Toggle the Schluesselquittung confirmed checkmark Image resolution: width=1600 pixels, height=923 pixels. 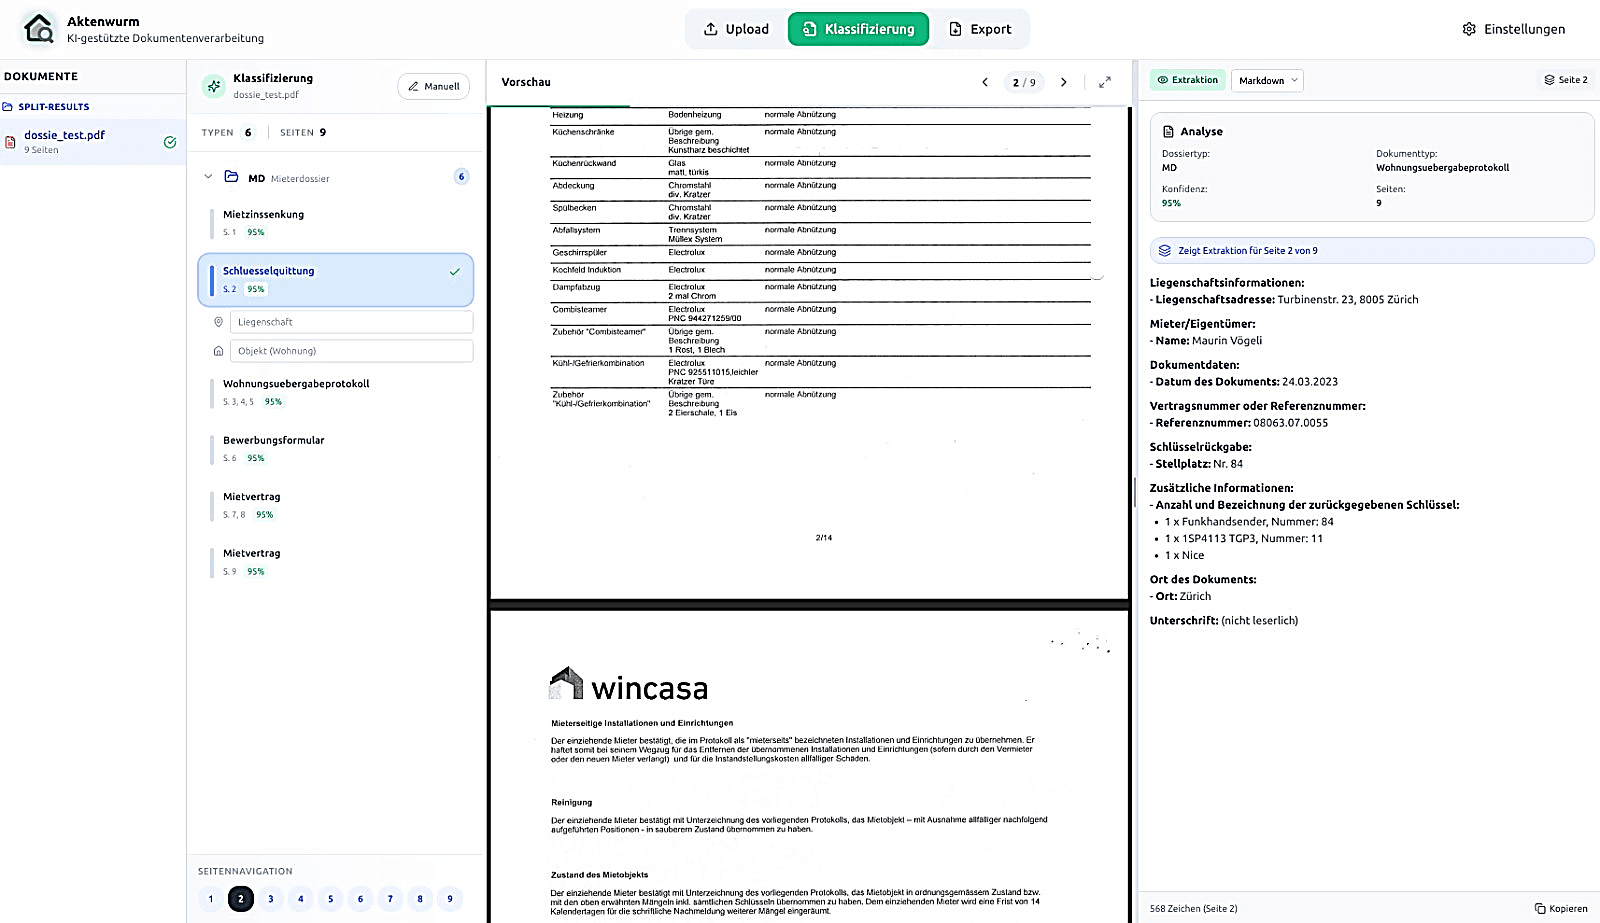455,271
